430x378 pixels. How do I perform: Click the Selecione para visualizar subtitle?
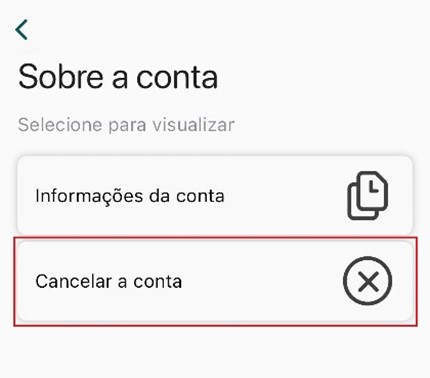click(126, 125)
